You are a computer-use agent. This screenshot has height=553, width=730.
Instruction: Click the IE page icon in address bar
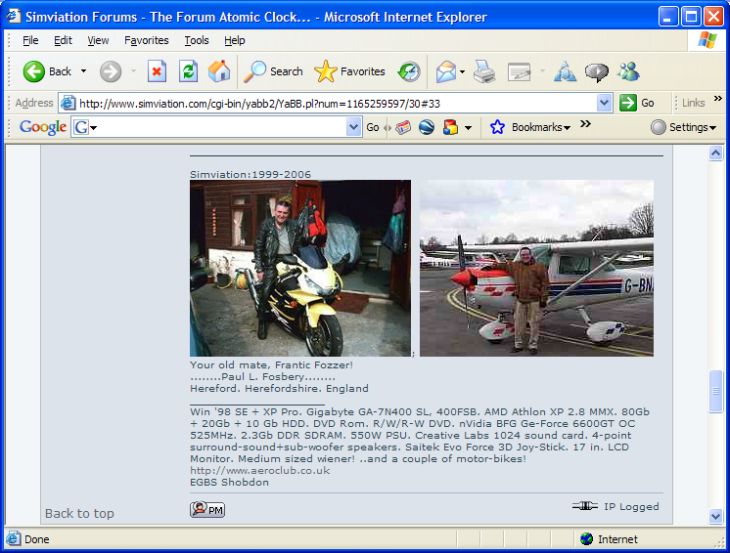(68, 103)
